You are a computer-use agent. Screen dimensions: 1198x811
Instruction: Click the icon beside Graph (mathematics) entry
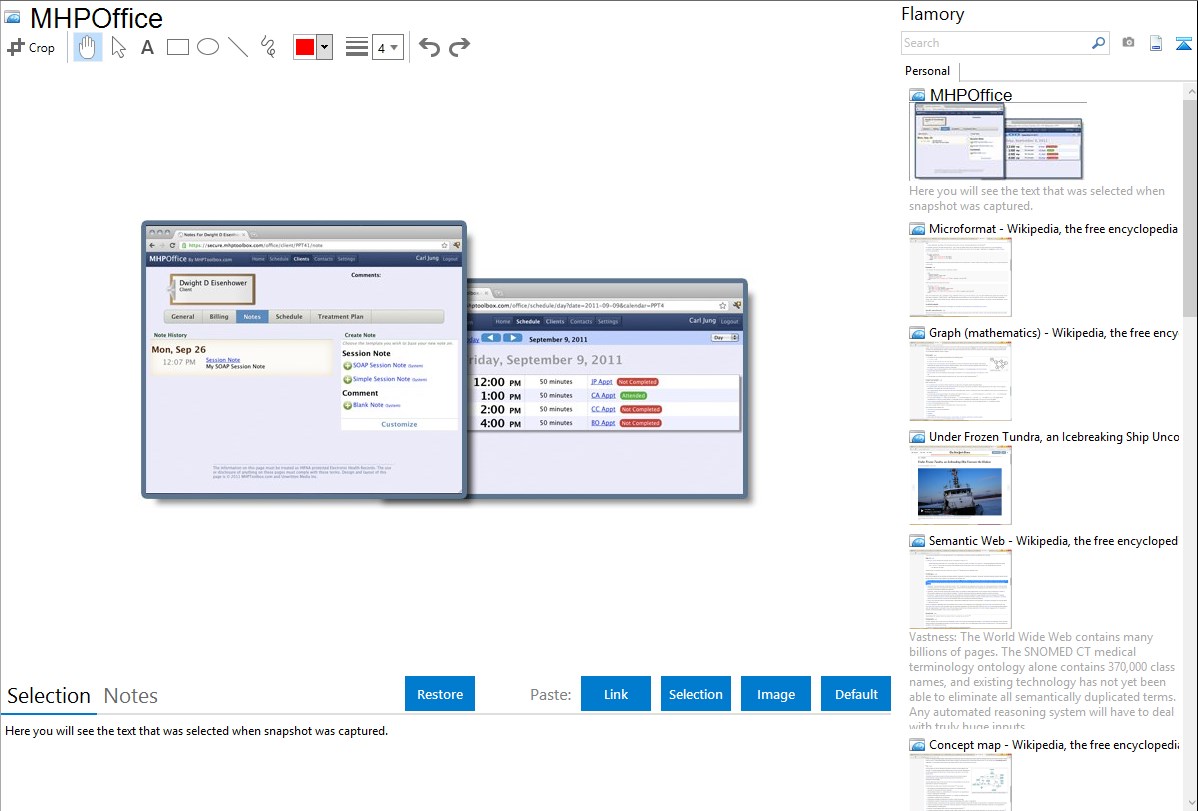pos(917,333)
